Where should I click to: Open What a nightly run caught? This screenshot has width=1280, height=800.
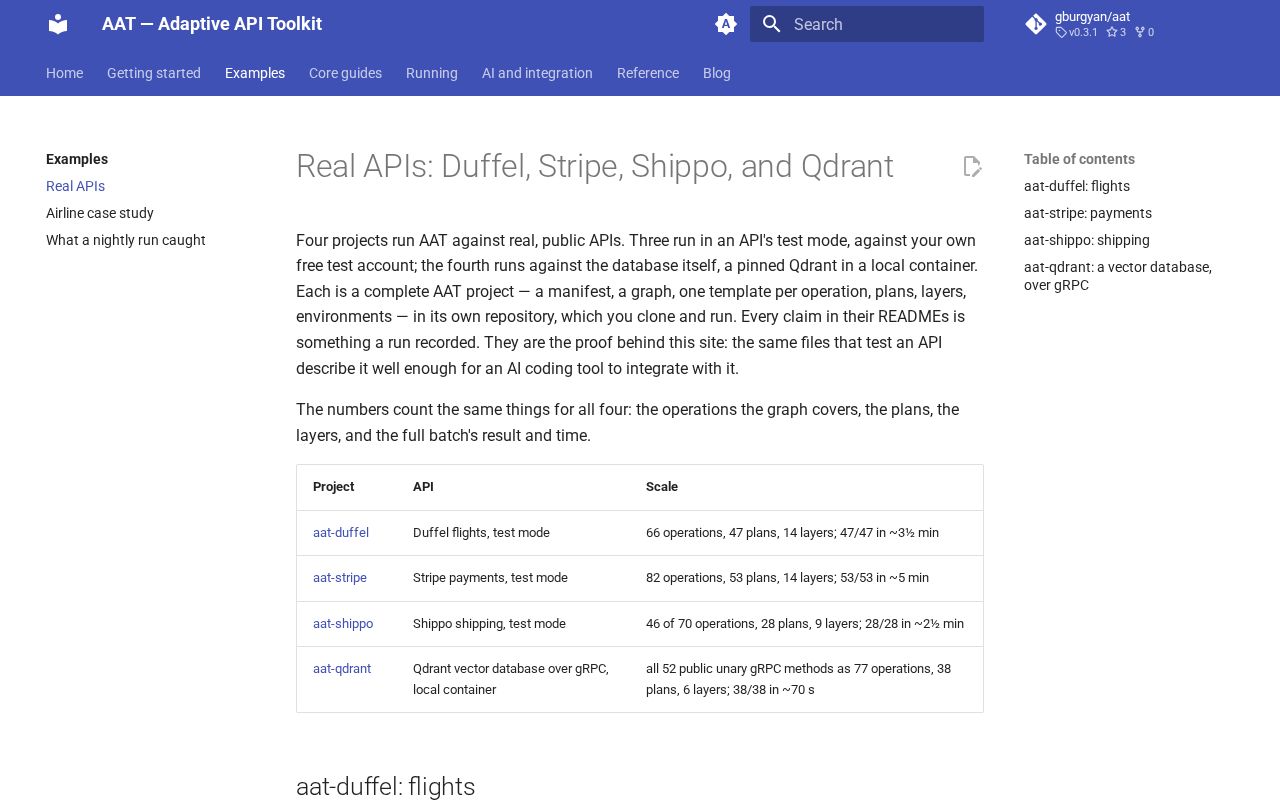pos(126,240)
